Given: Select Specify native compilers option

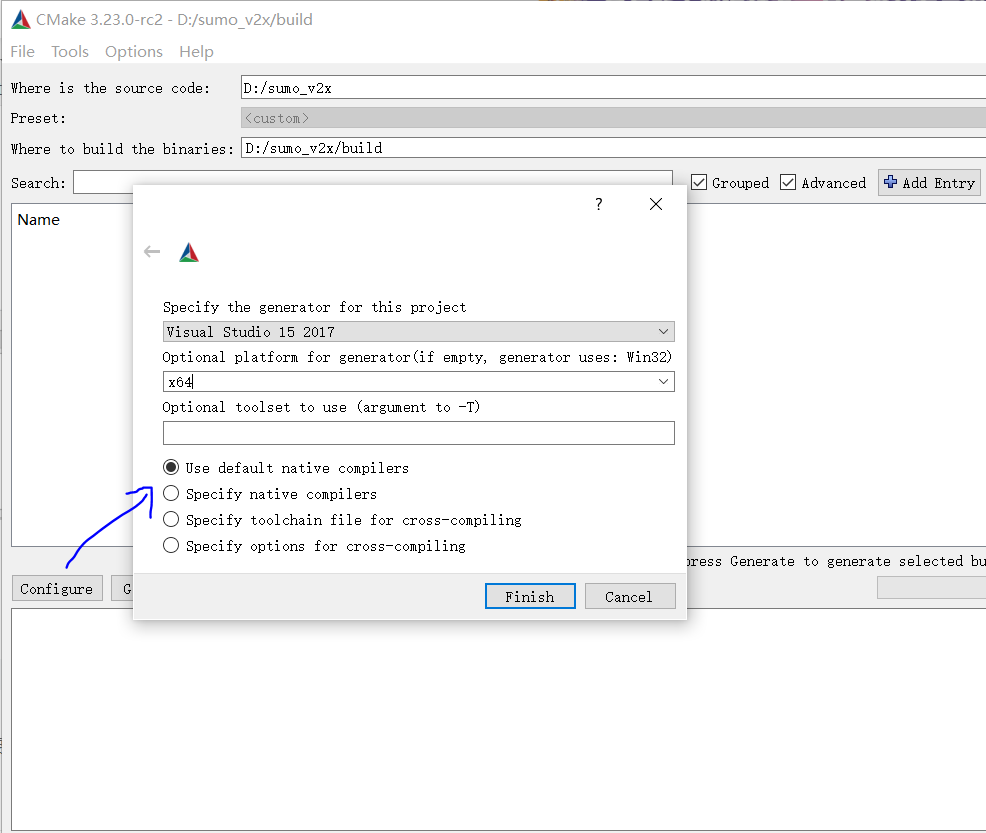Looking at the screenshot, I should (x=171, y=494).
